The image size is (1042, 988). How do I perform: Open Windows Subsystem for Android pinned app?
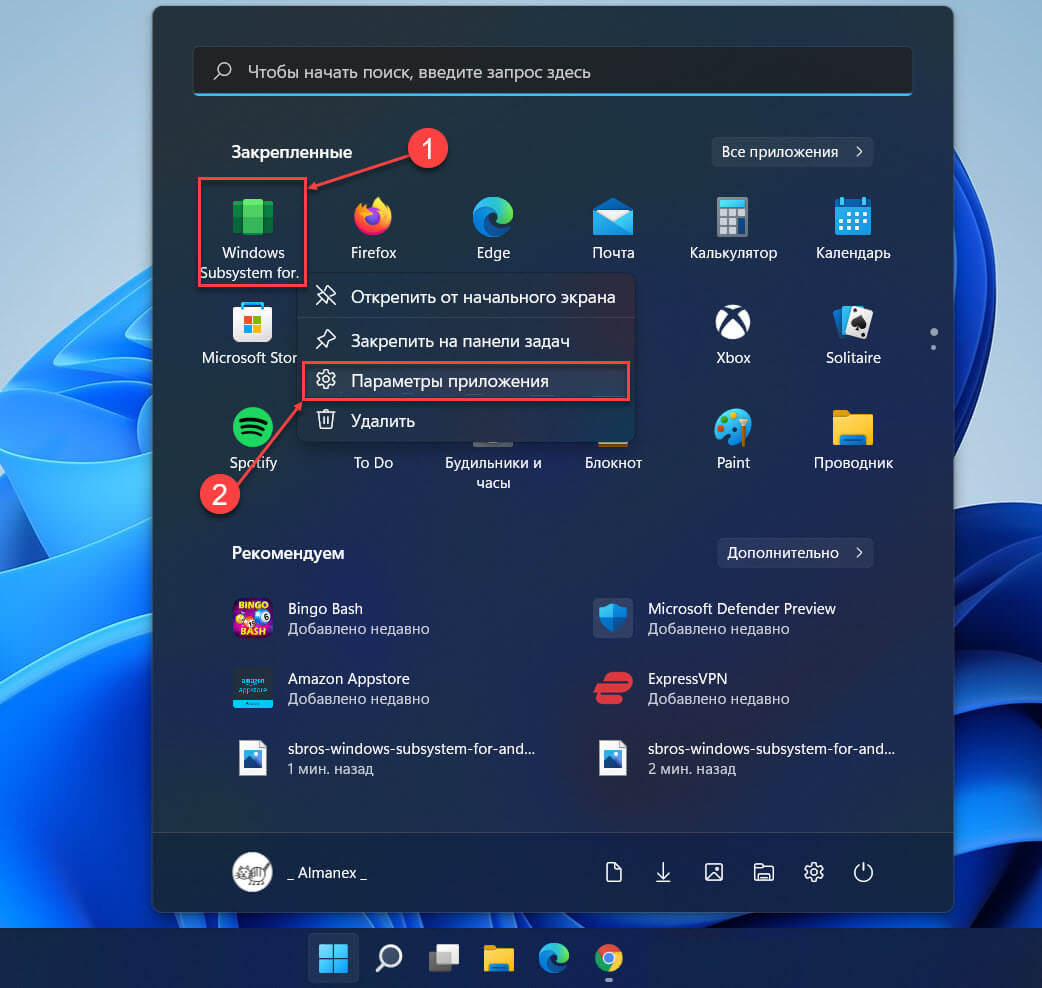tap(252, 233)
